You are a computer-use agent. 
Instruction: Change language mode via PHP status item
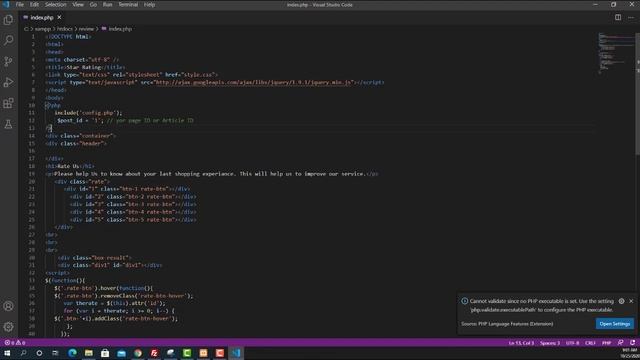(607, 343)
